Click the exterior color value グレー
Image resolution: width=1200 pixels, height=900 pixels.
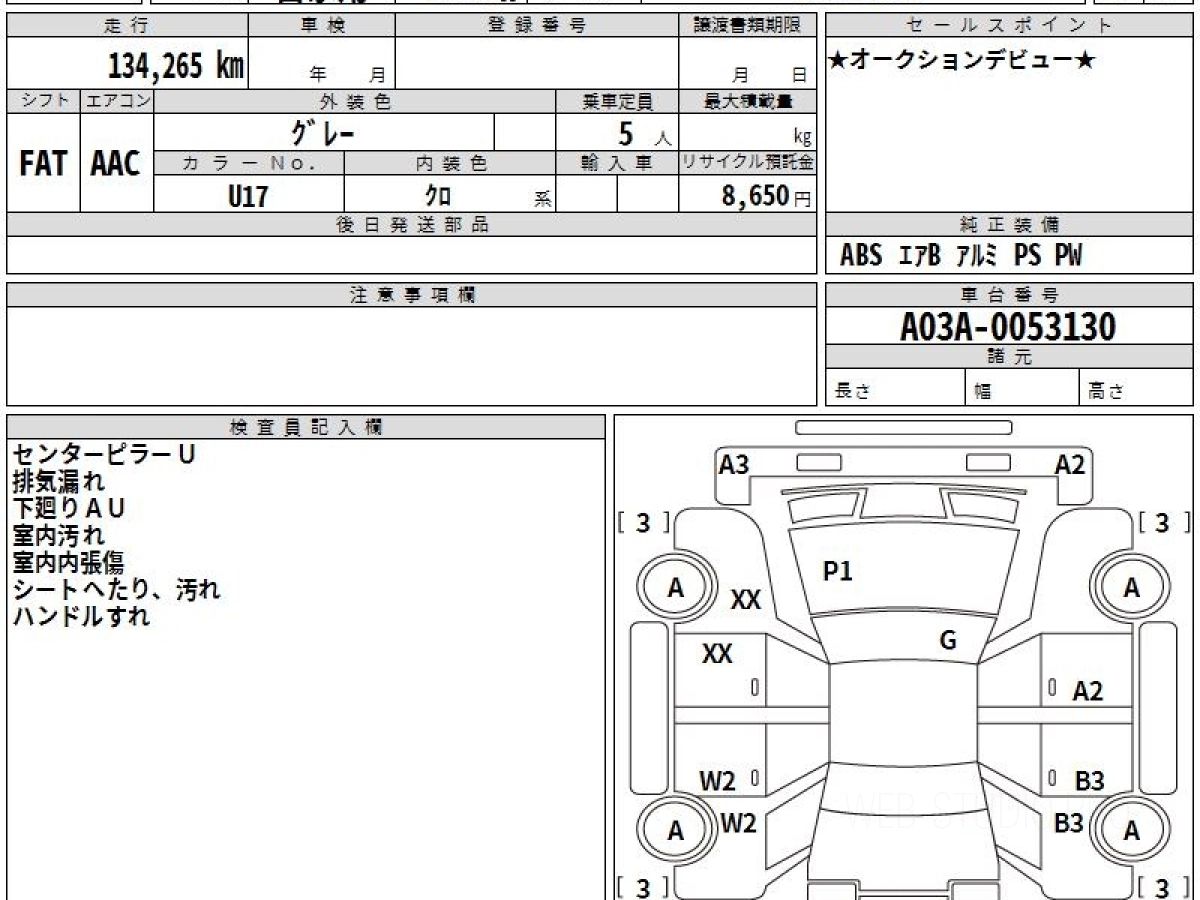point(324,132)
